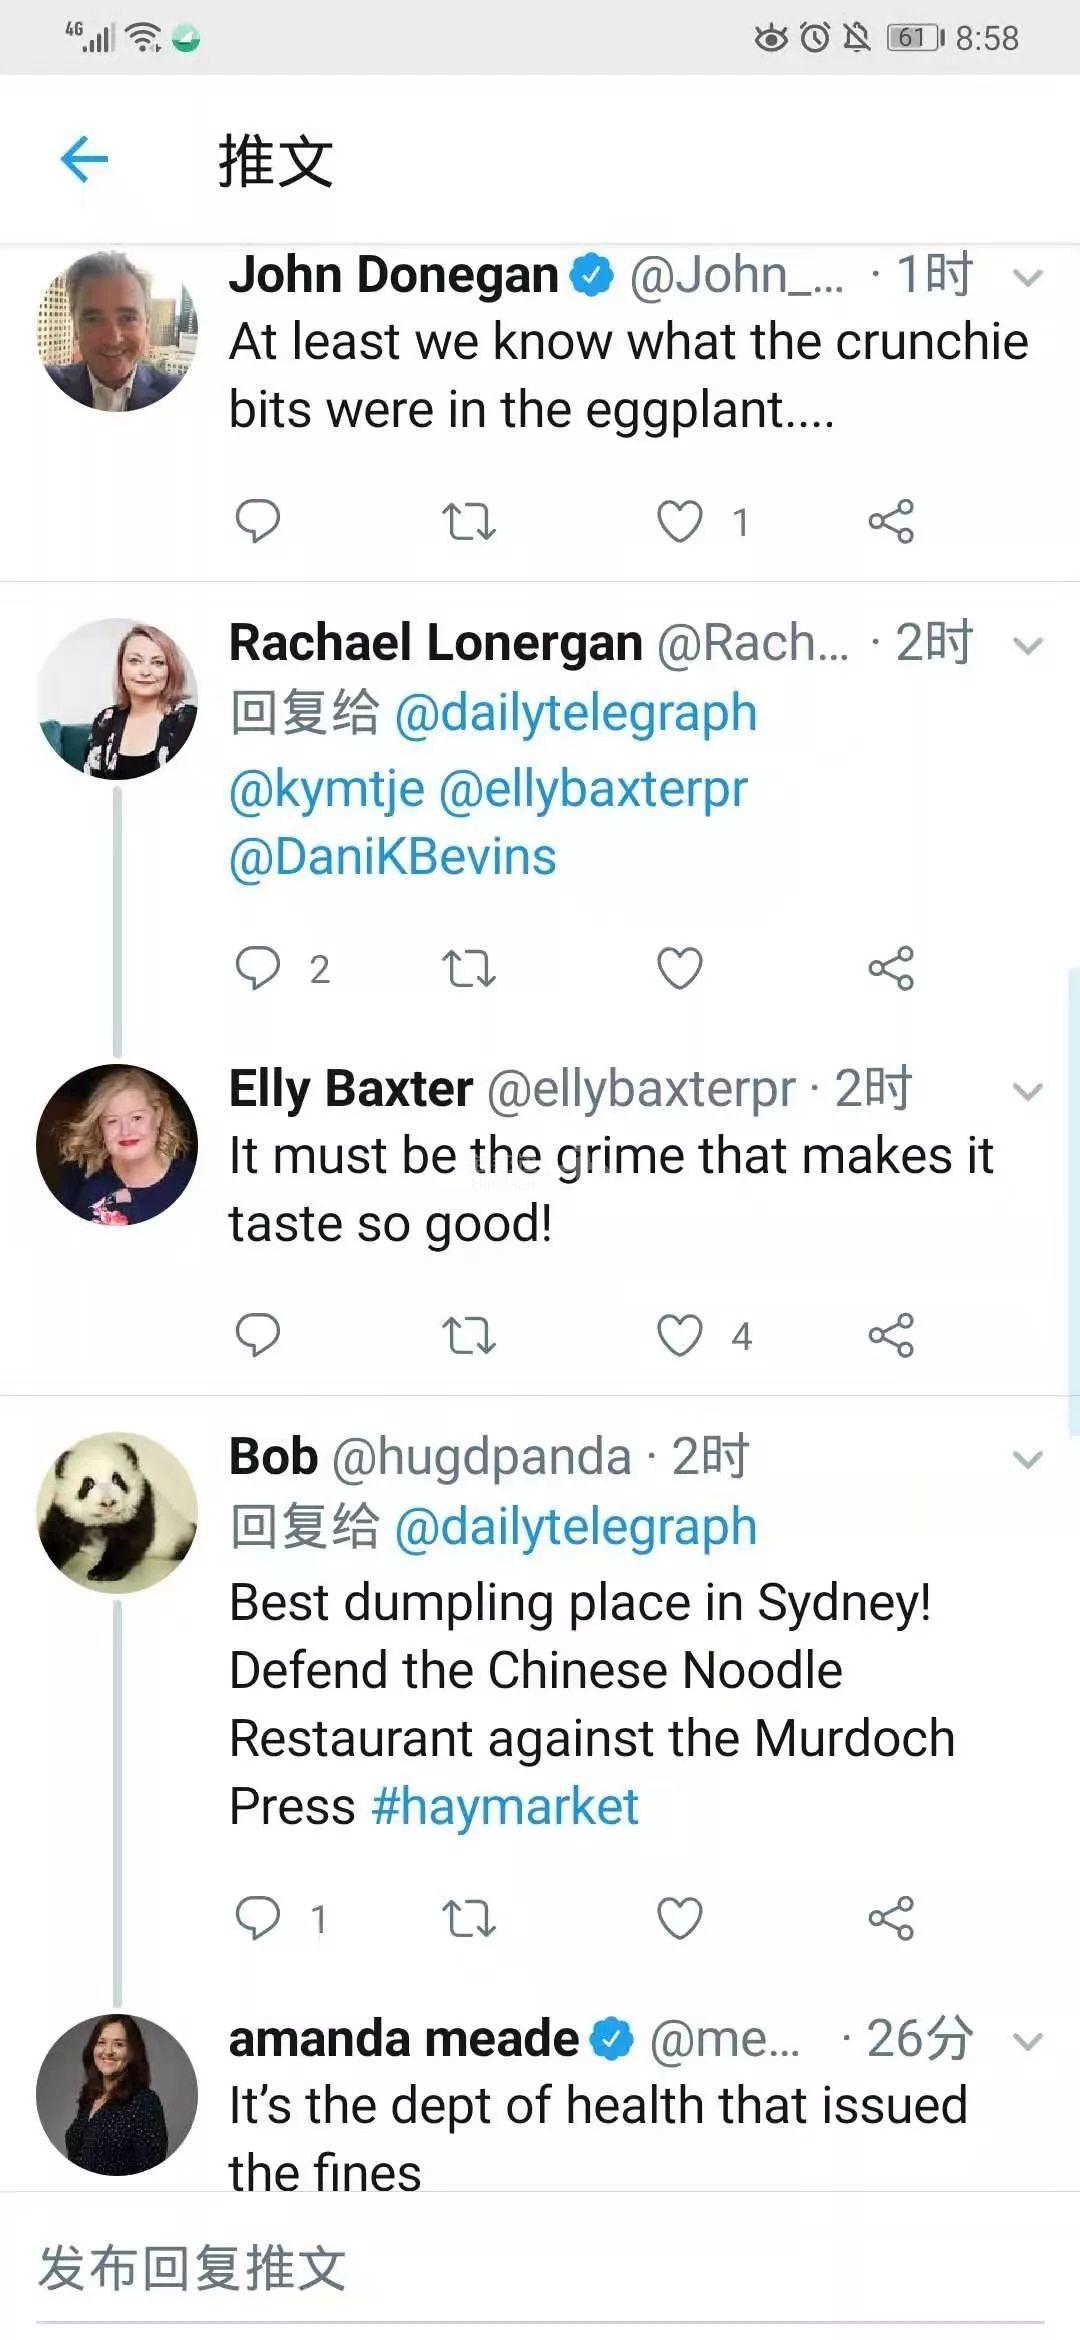Expand chevron menu on Bob's tweet
Viewport: 1080px width, 2340px height.
pos(1028,1459)
